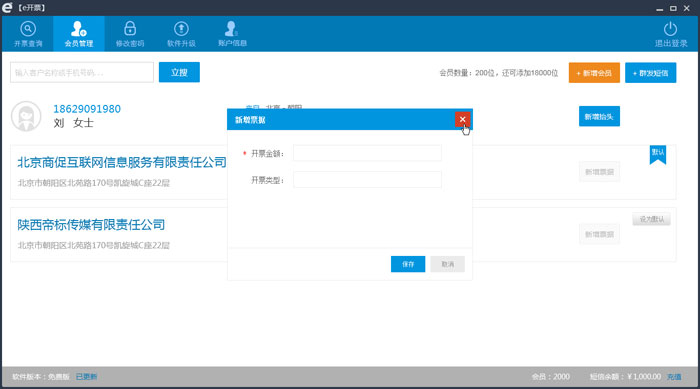Click 新增票据 button for 陕西帝标 row
Image resolution: width=700 pixels, height=389 pixels.
[x=599, y=234]
